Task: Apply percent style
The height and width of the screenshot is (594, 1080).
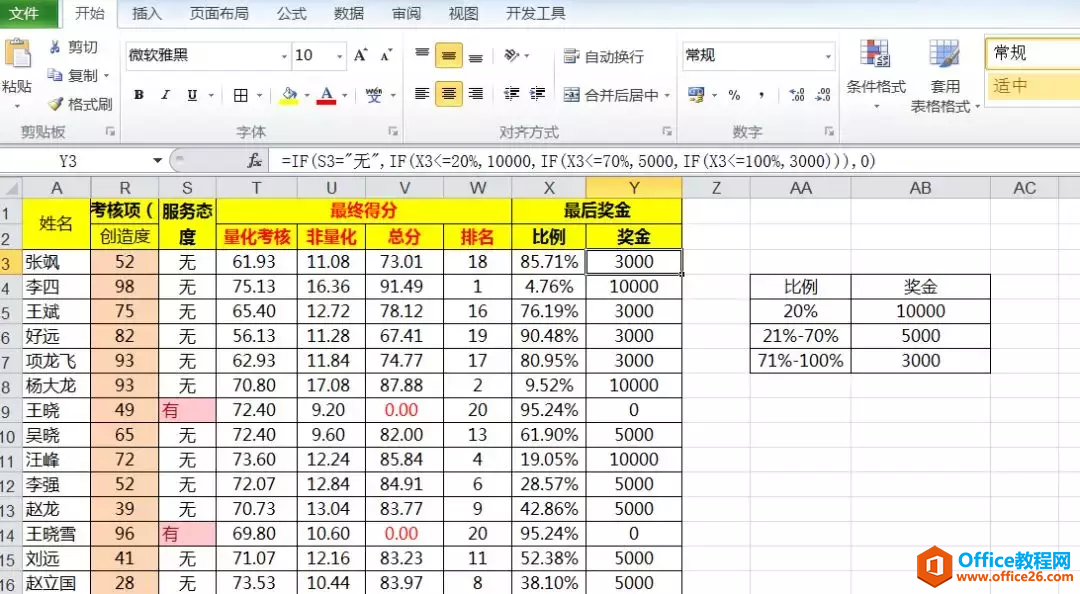Action: pos(734,95)
